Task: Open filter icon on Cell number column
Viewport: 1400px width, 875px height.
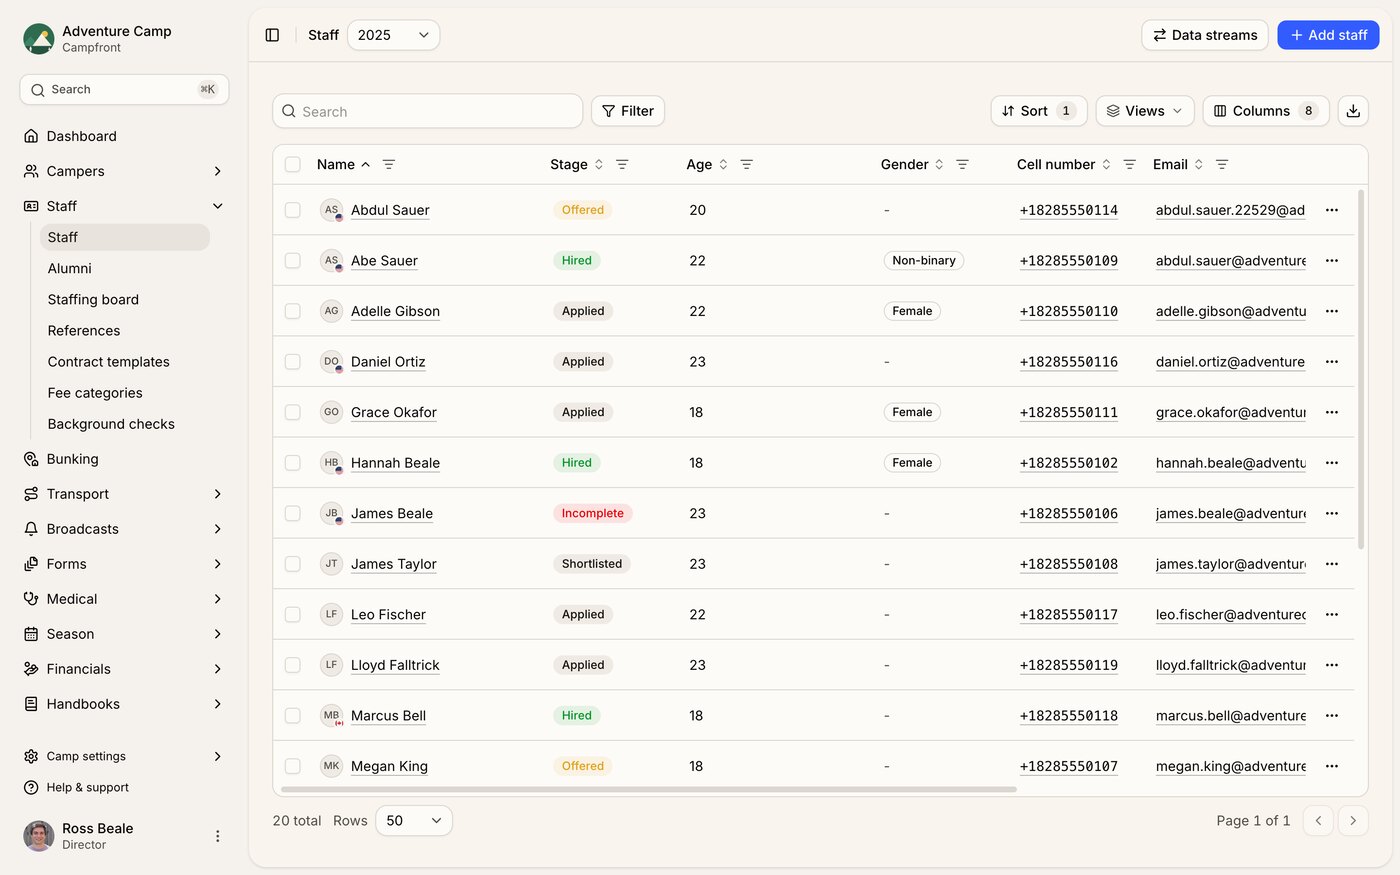Action: point(1129,164)
